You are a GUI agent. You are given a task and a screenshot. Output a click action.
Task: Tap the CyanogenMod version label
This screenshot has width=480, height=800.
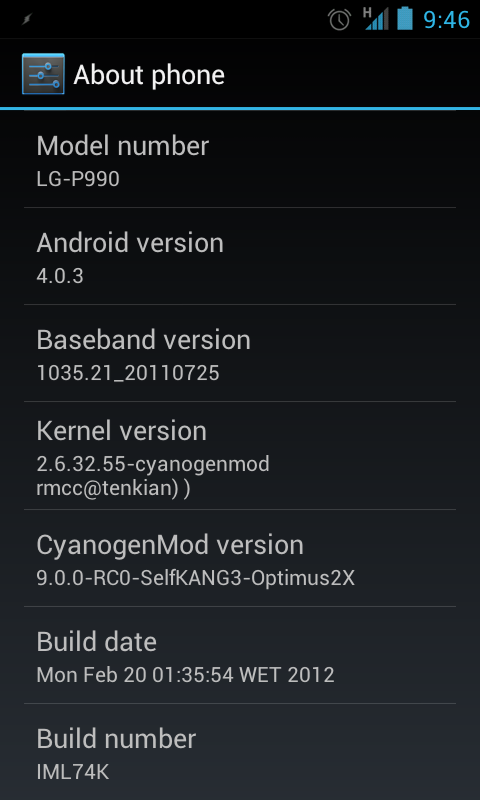pyautogui.click(x=170, y=545)
